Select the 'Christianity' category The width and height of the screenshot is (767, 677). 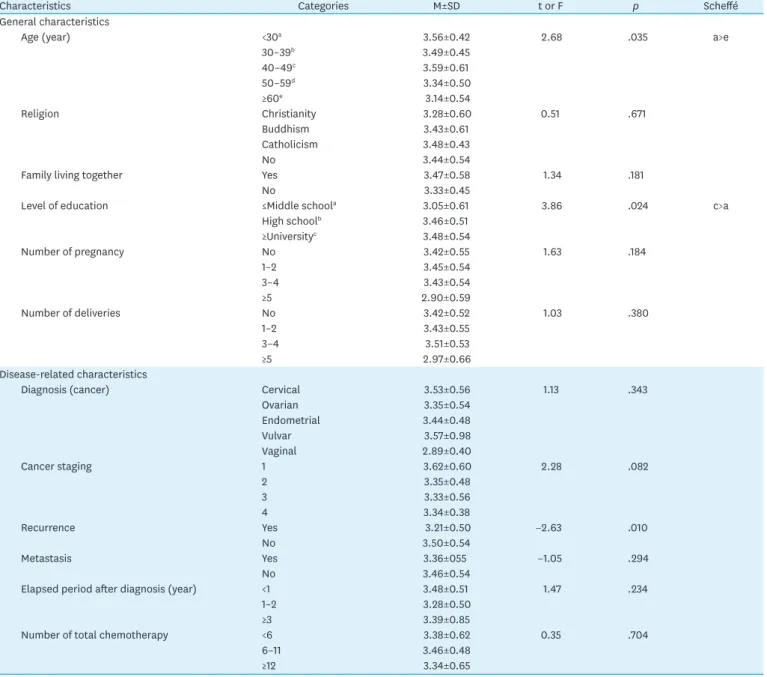click(x=289, y=114)
